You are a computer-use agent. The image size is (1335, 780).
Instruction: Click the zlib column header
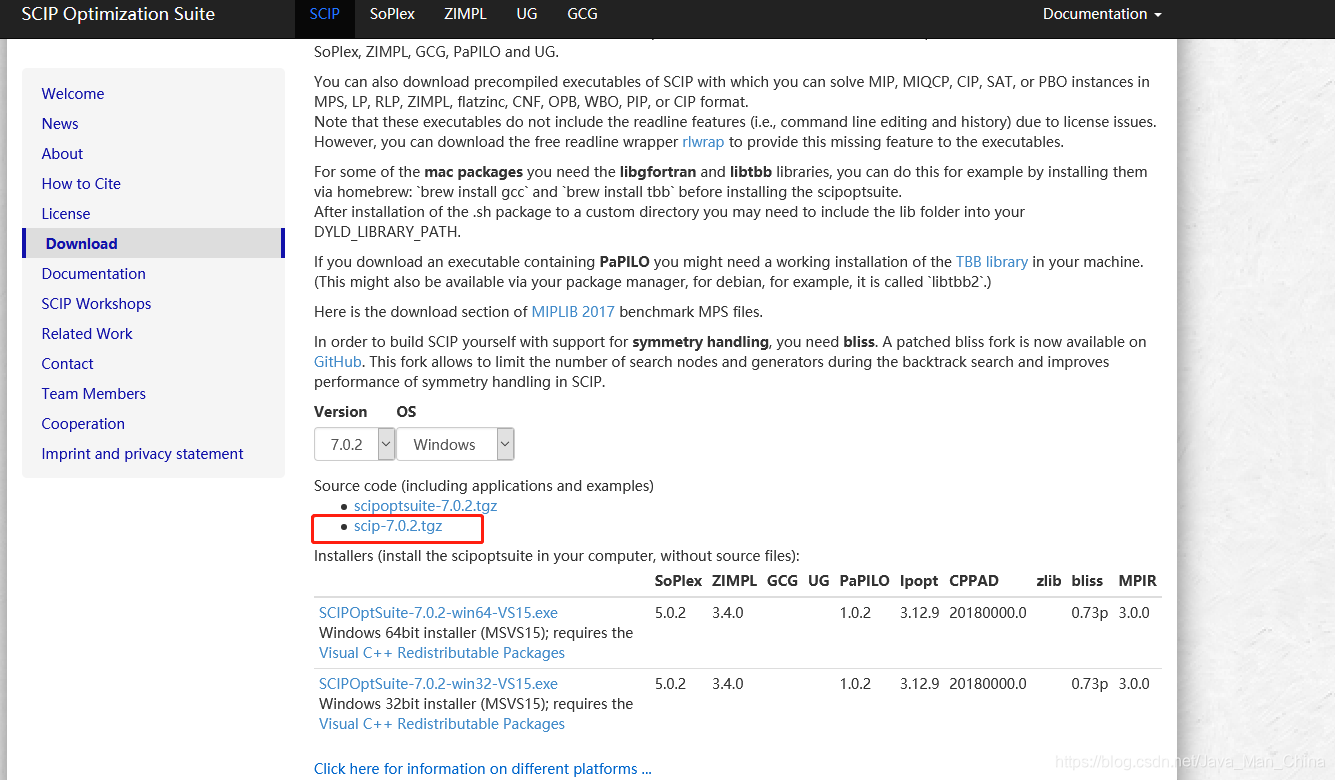click(1049, 581)
